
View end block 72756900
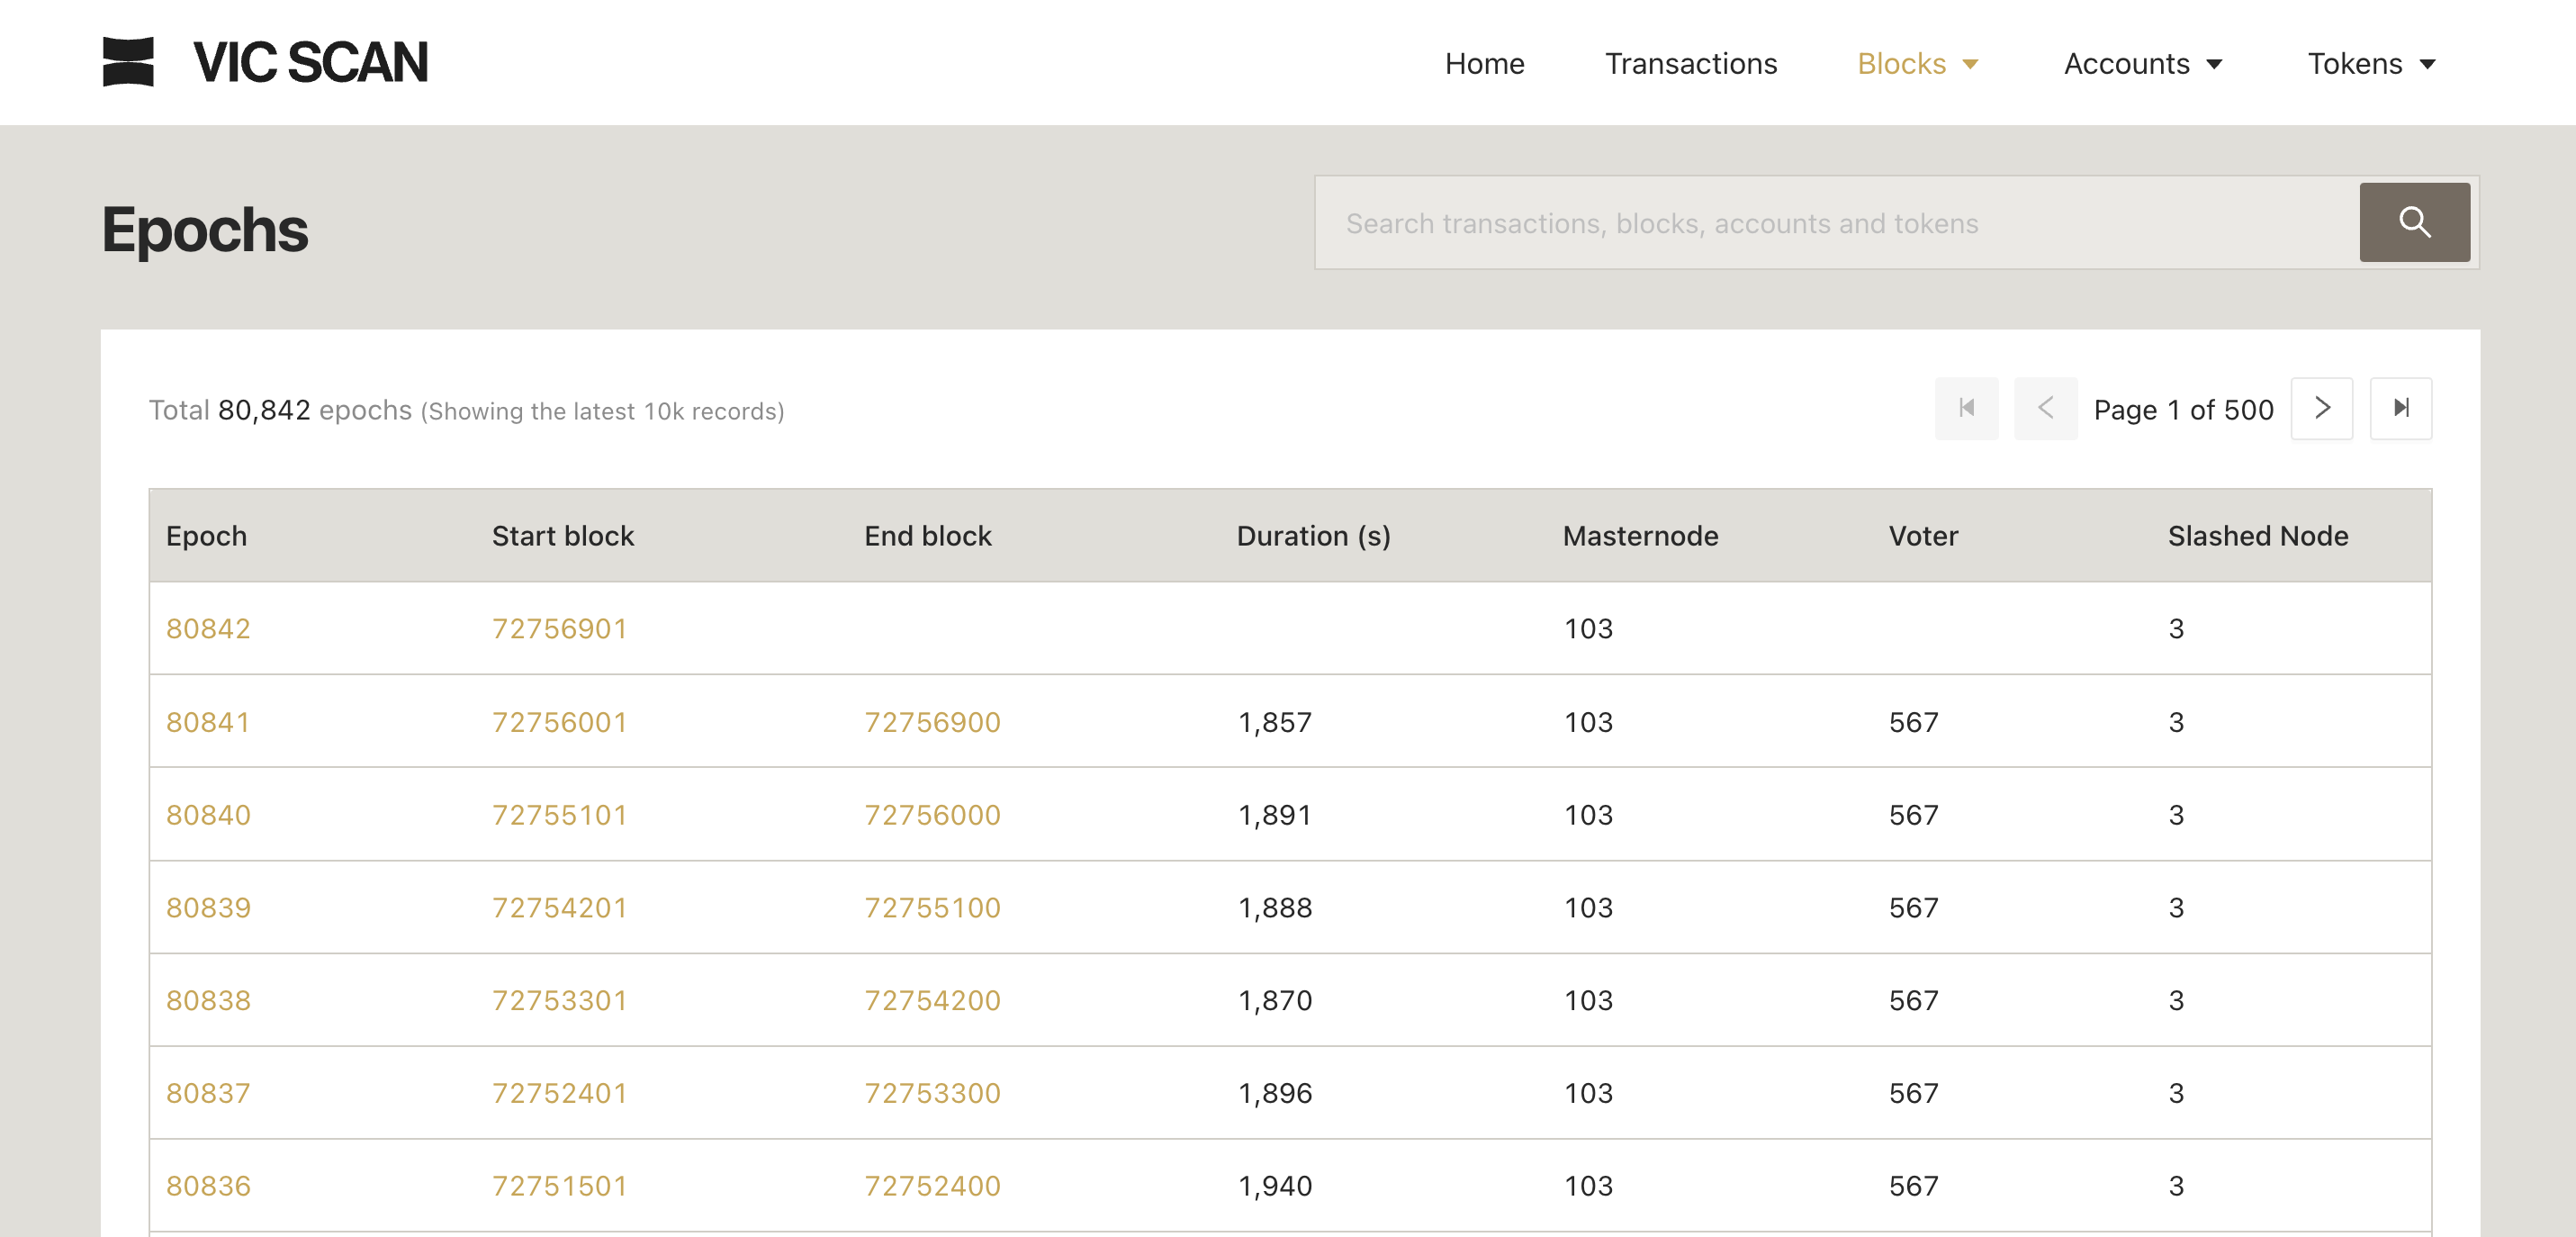click(x=932, y=722)
